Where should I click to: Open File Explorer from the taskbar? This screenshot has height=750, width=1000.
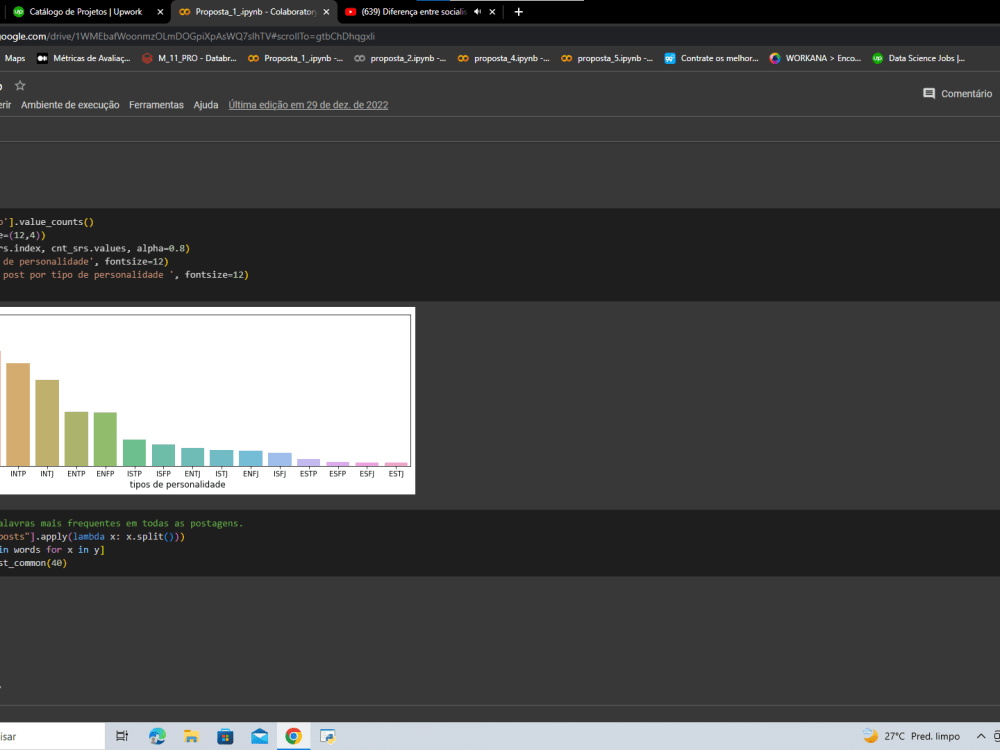tap(190, 735)
